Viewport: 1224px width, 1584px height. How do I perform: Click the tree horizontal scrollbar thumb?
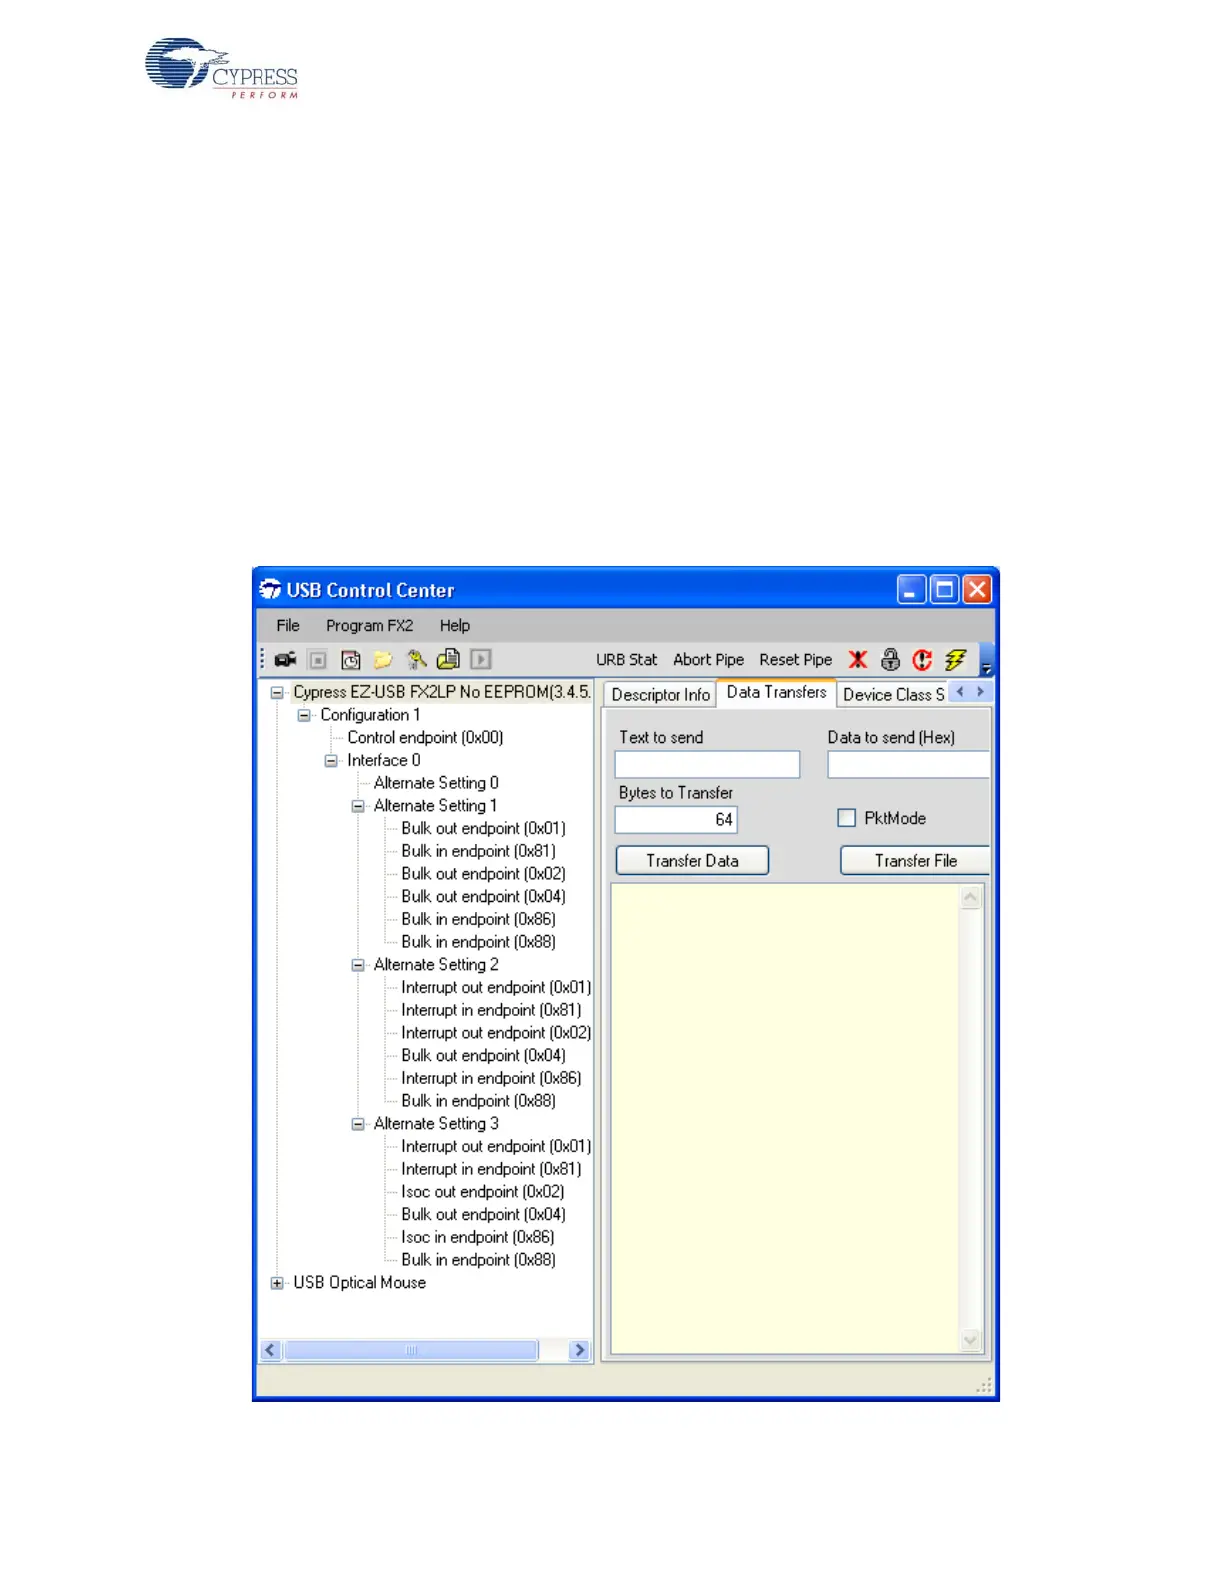click(x=411, y=1351)
